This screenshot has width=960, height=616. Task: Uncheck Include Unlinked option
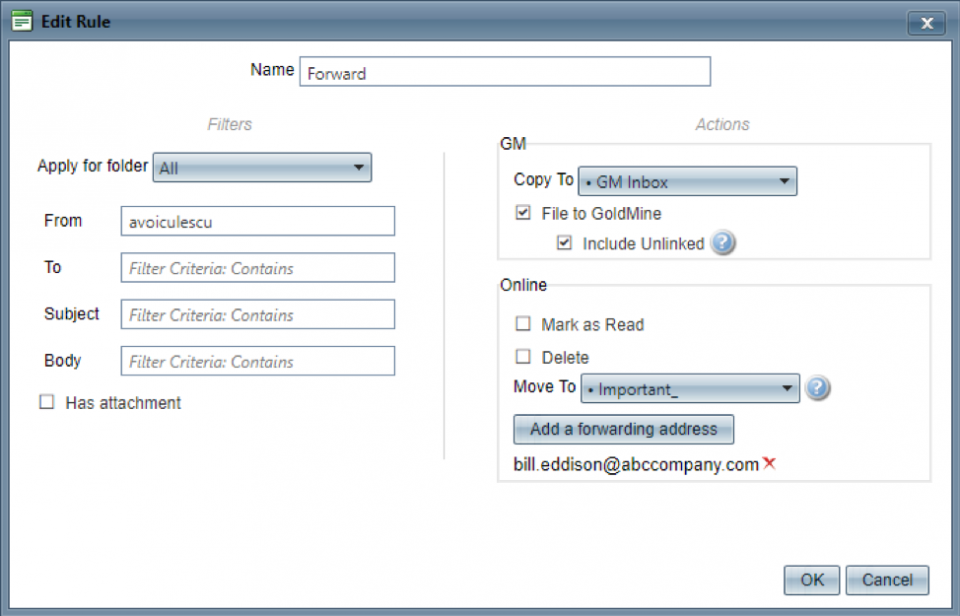(564, 242)
